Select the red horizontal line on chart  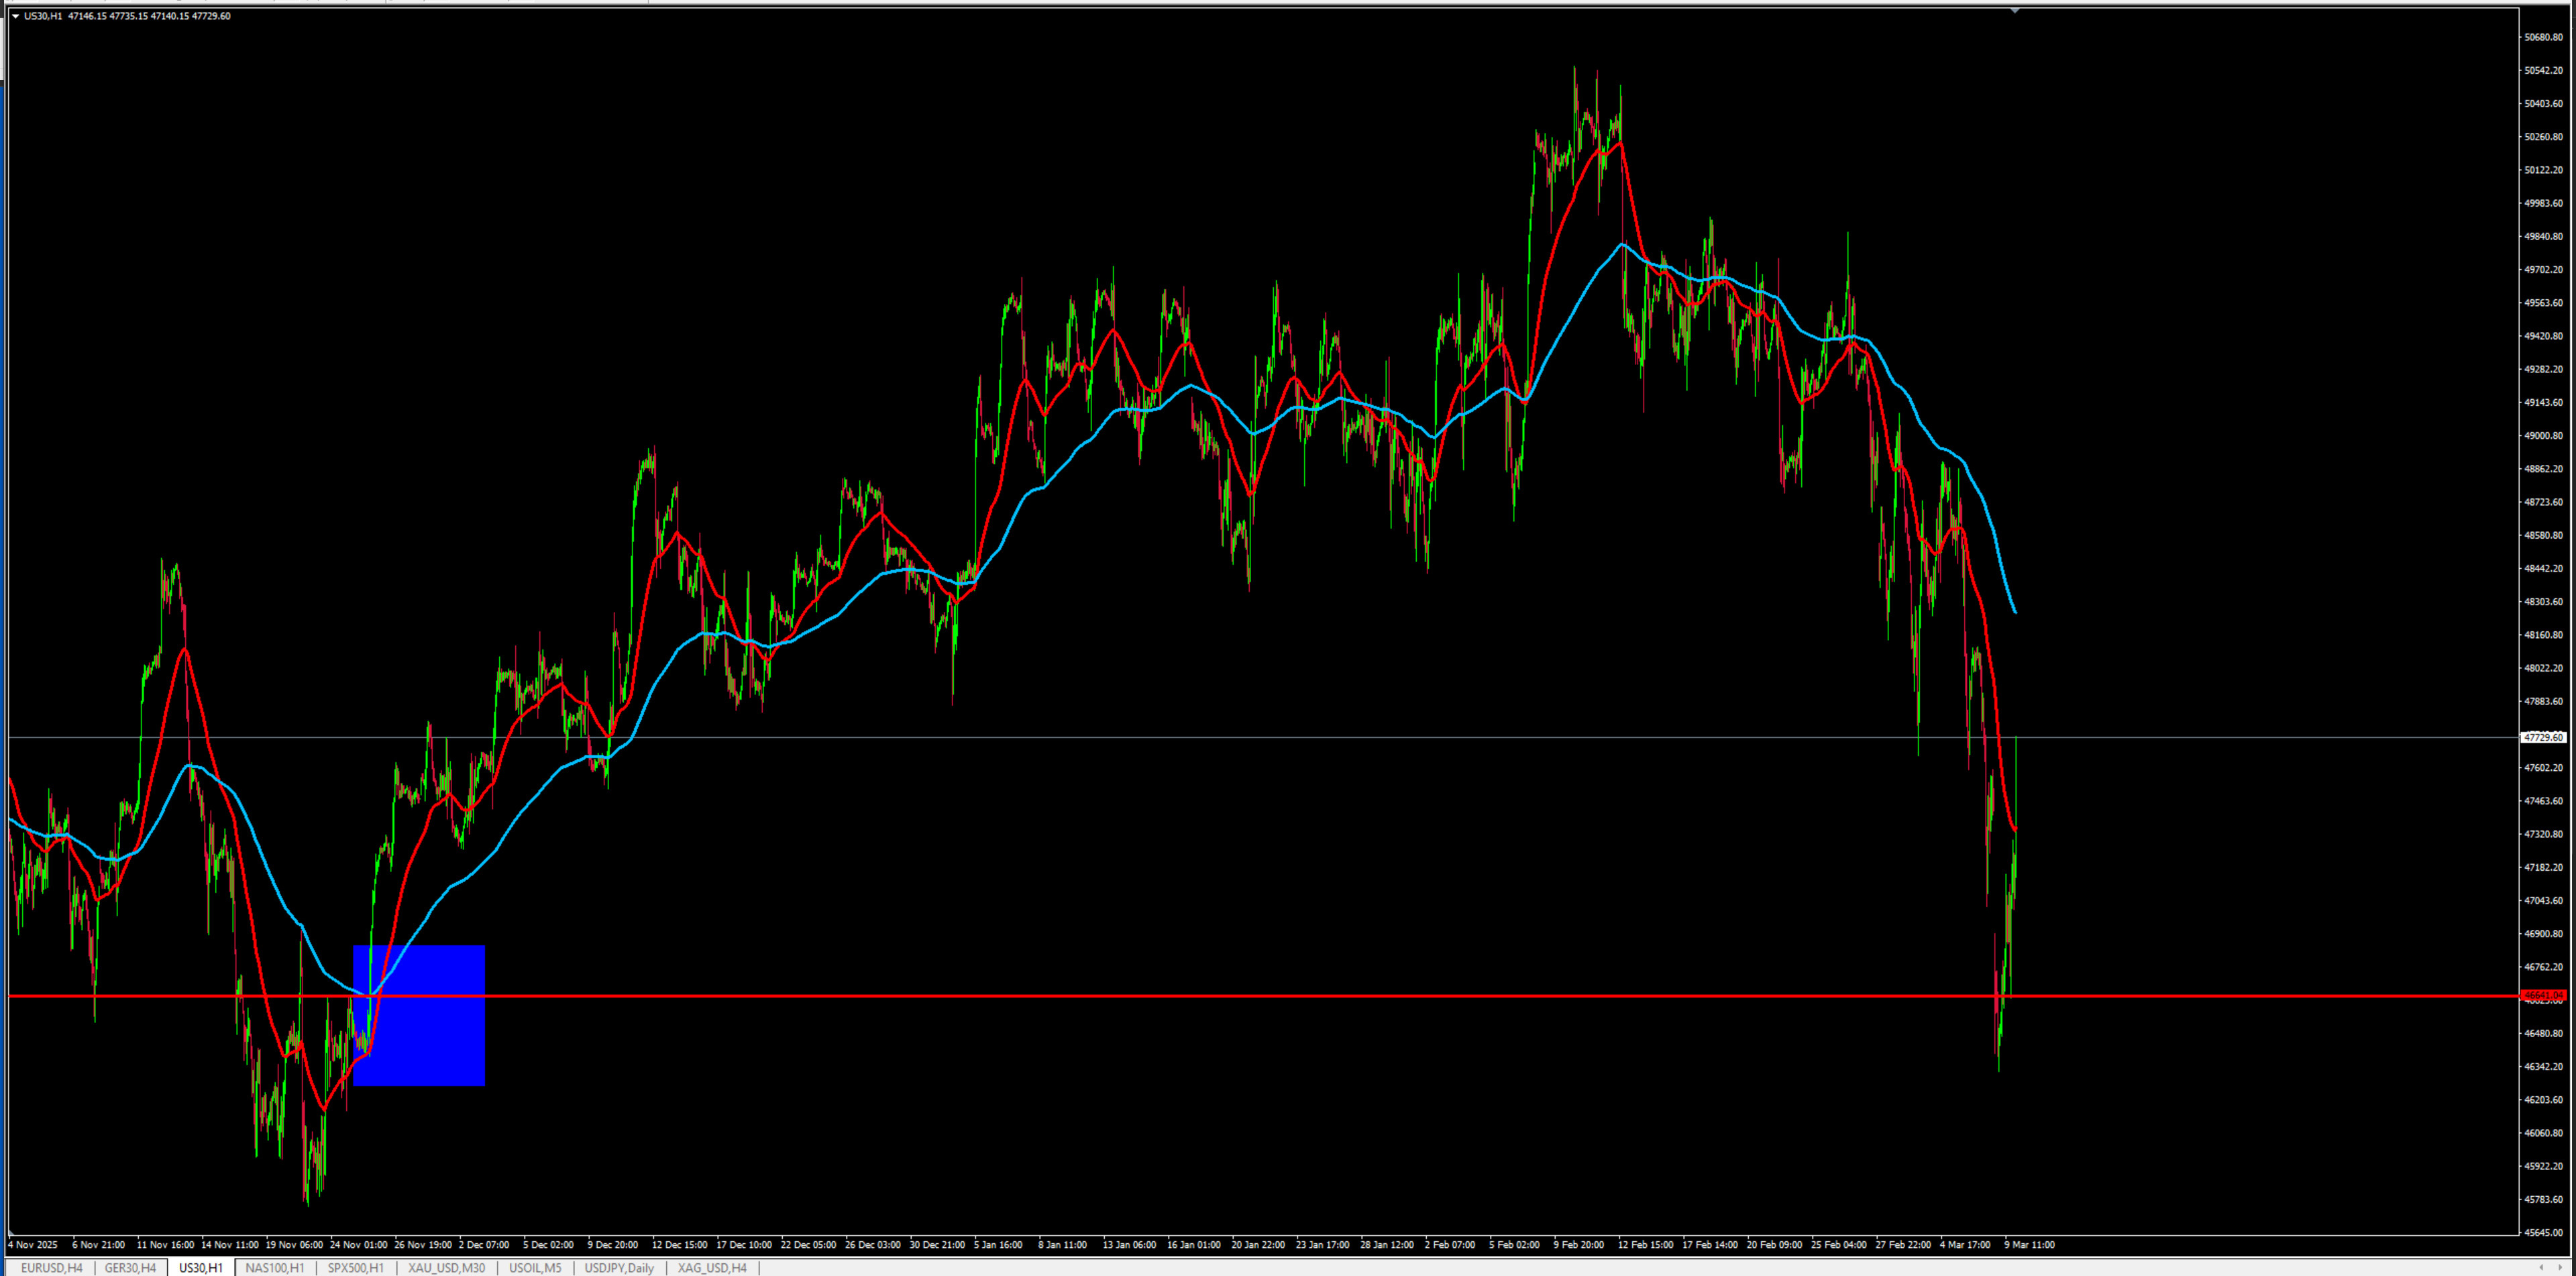click(x=1200, y=996)
